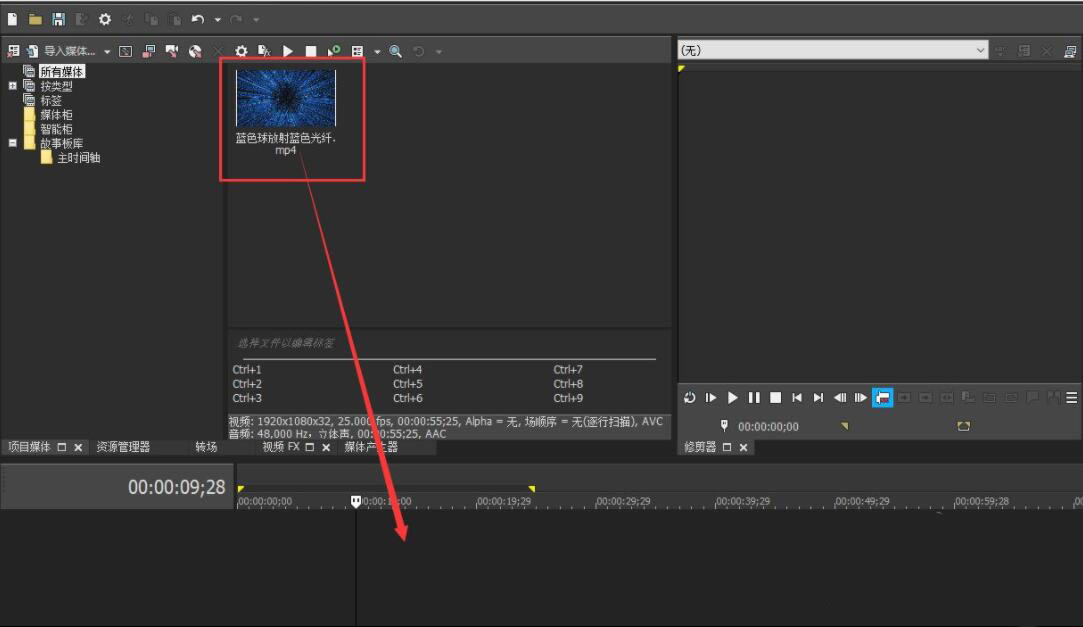The height and width of the screenshot is (627, 1083).
Task: Switch to the 转场 tab
Action: click(205, 447)
